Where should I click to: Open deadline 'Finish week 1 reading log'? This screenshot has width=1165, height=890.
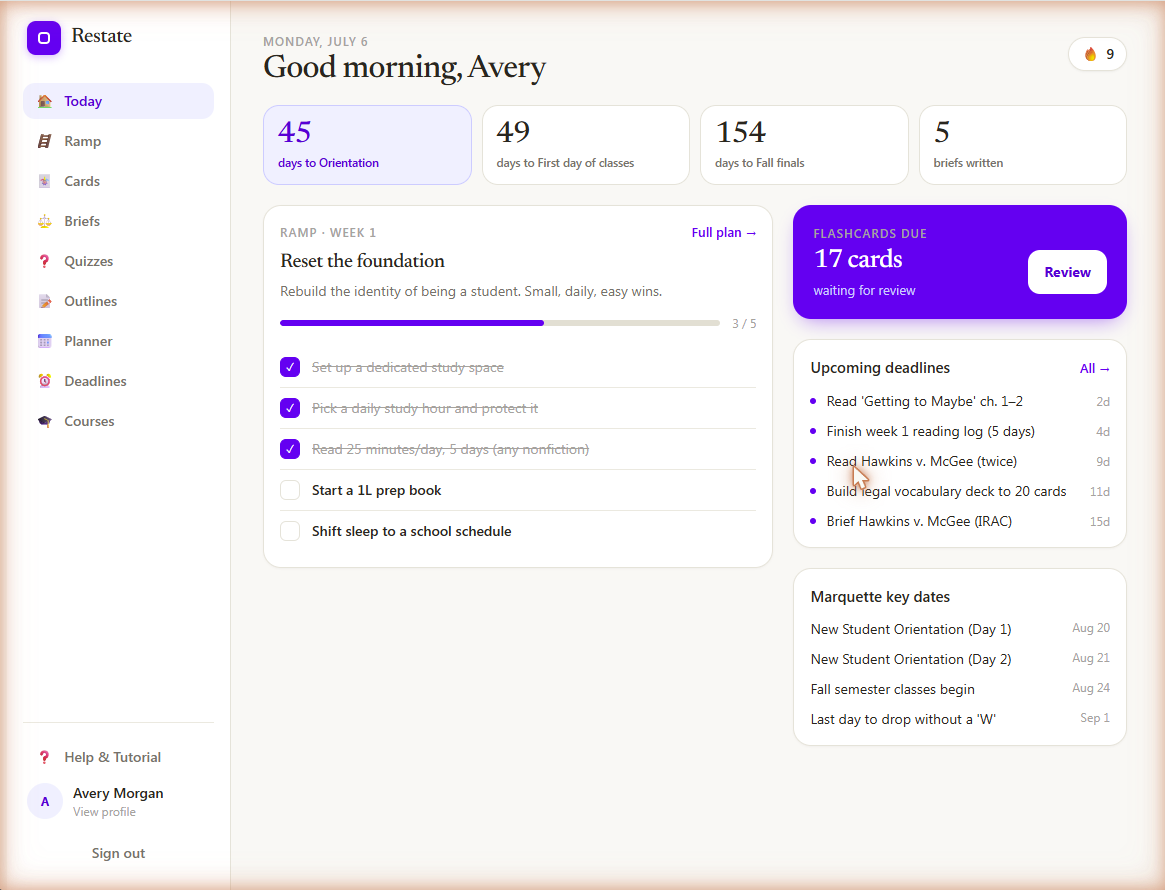coord(960,432)
